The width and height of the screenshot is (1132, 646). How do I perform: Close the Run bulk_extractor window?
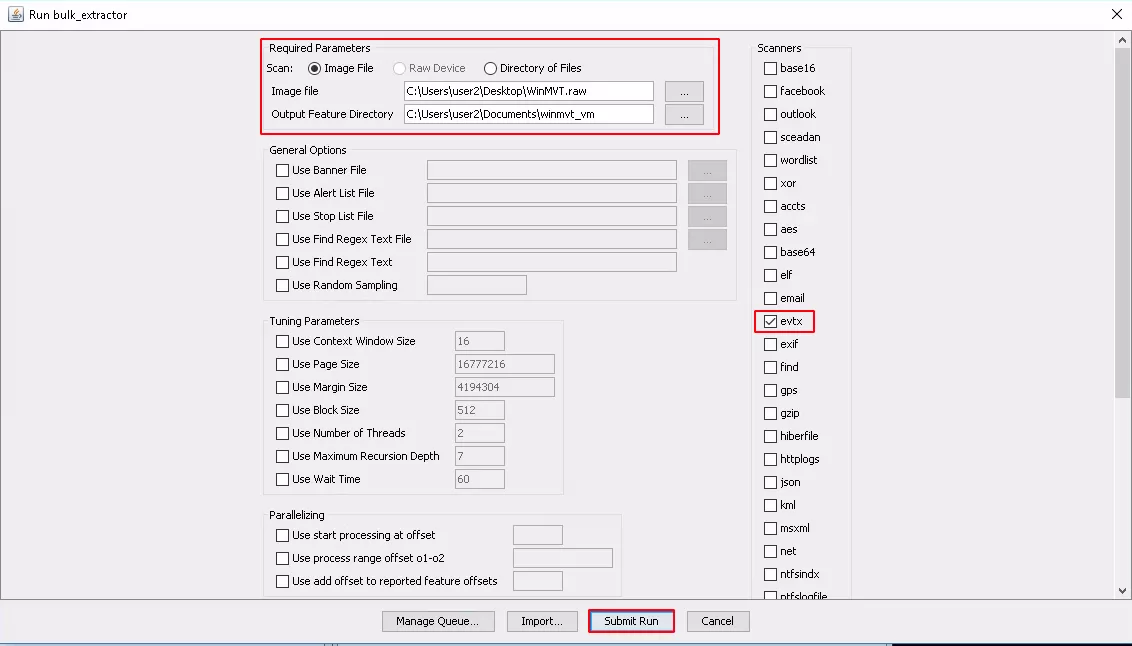pos(1116,14)
